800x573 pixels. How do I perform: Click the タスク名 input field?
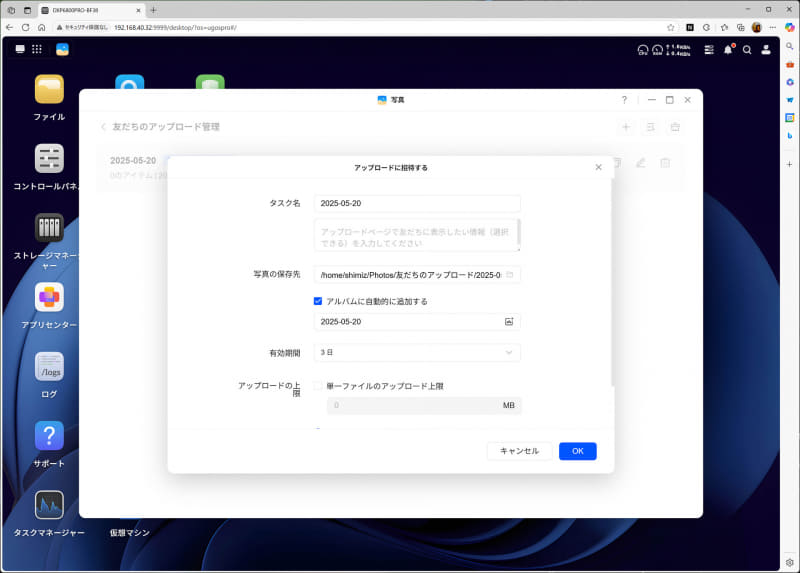417,203
